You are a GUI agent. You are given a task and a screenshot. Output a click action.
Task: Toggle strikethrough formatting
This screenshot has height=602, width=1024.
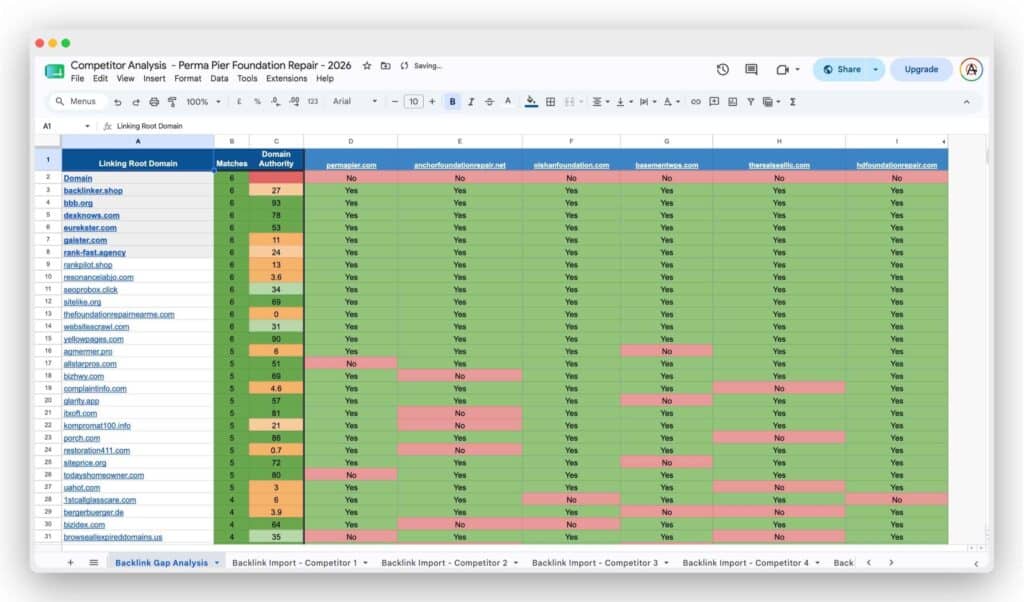[489, 102]
